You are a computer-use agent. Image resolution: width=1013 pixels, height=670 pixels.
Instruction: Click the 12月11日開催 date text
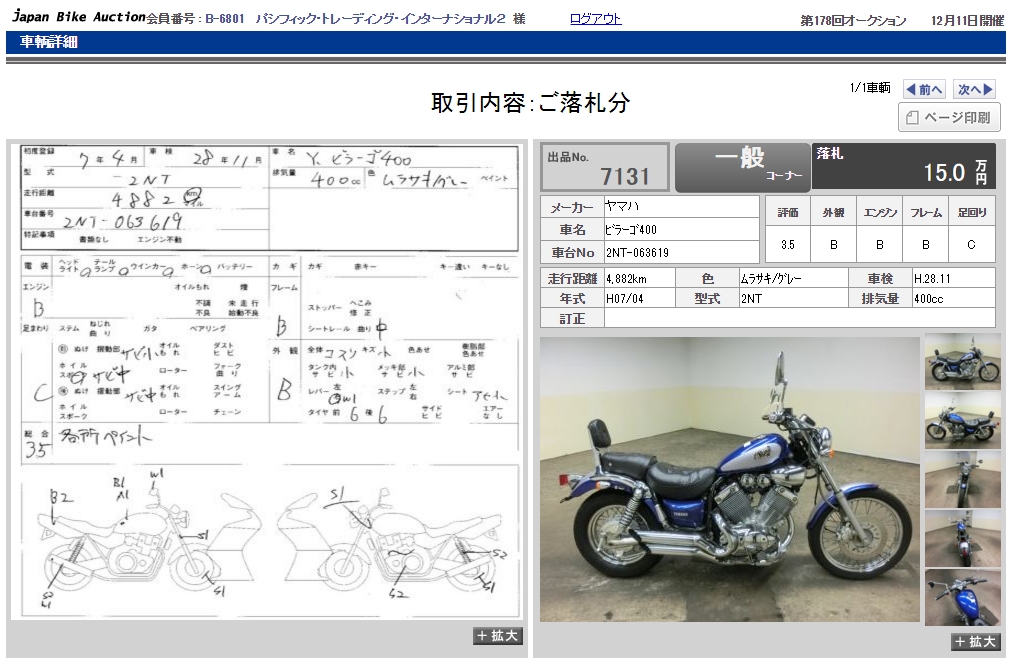967,21
